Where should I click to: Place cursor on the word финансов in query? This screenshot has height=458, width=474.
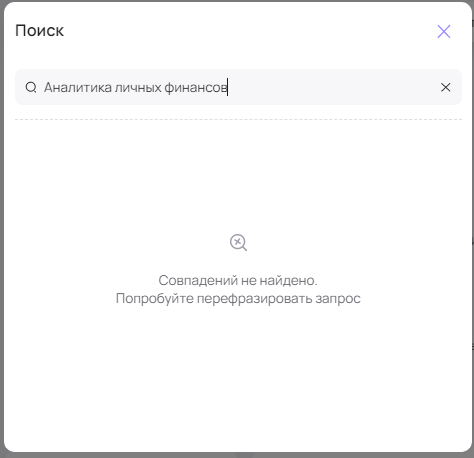pyautogui.click(x=196, y=87)
